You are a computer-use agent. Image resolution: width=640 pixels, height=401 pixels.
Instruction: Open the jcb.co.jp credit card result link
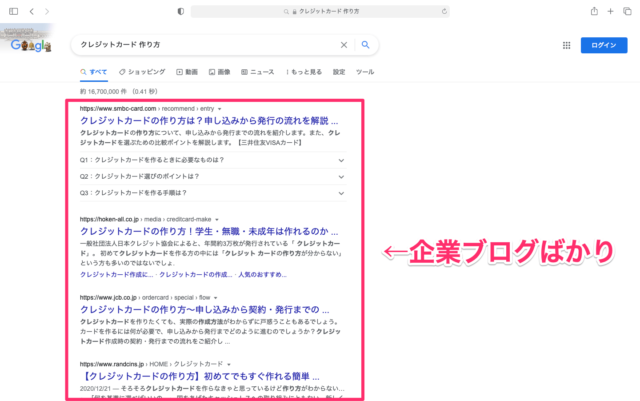point(204,310)
